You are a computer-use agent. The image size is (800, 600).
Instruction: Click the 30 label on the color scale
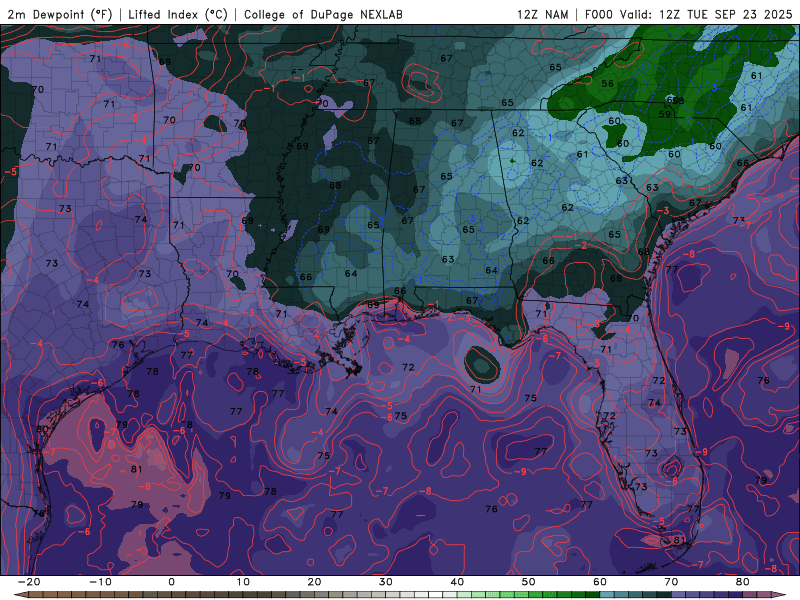[x=386, y=582]
